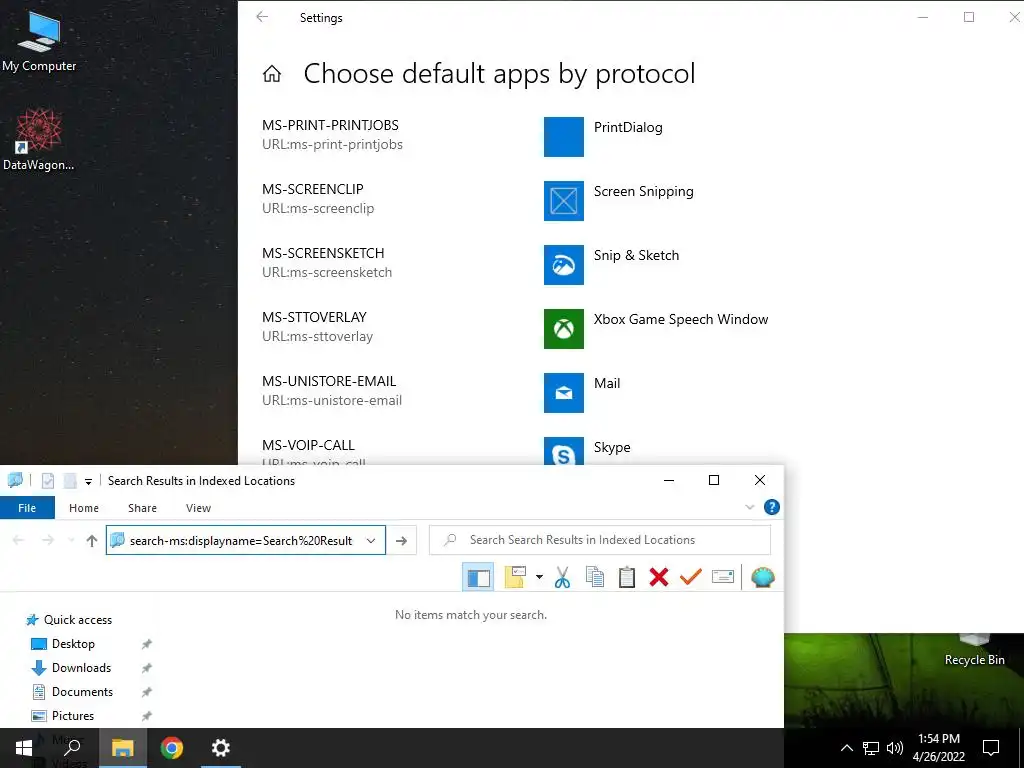Click the PrintDialog app icon
The width and height of the screenshot is (1024, 768).
pos(564,136)
